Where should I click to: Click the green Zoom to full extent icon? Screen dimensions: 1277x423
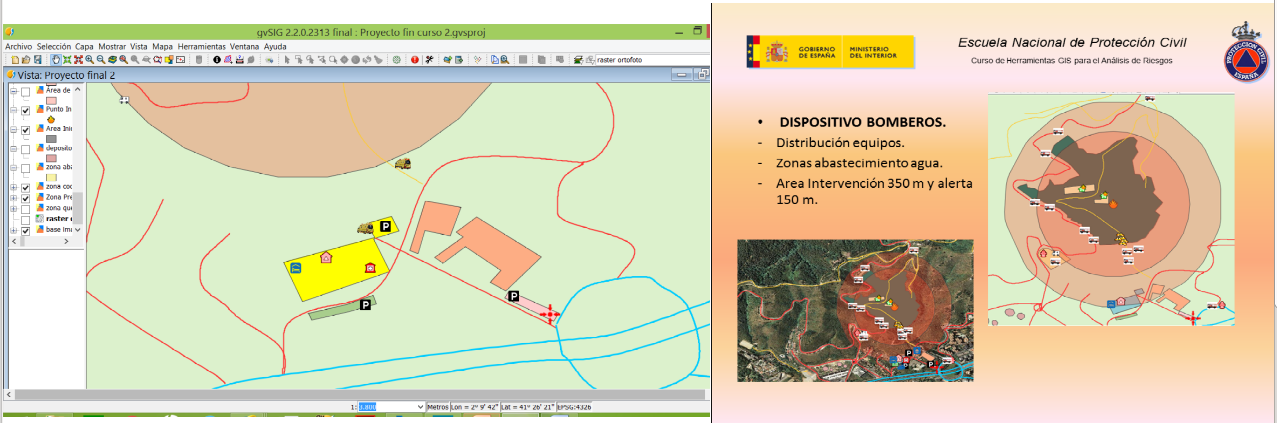67,60
